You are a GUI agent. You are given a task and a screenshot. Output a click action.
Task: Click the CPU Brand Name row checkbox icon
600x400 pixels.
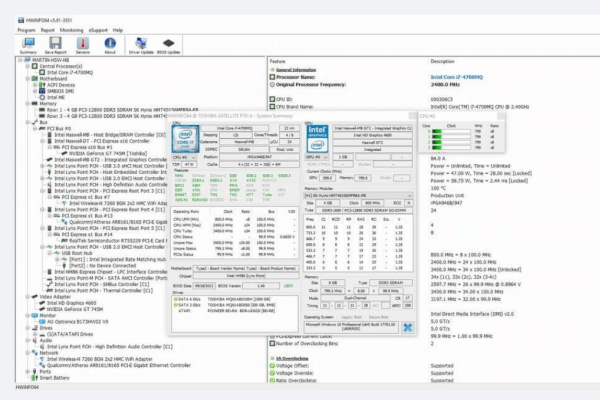[x=272, y=107]
